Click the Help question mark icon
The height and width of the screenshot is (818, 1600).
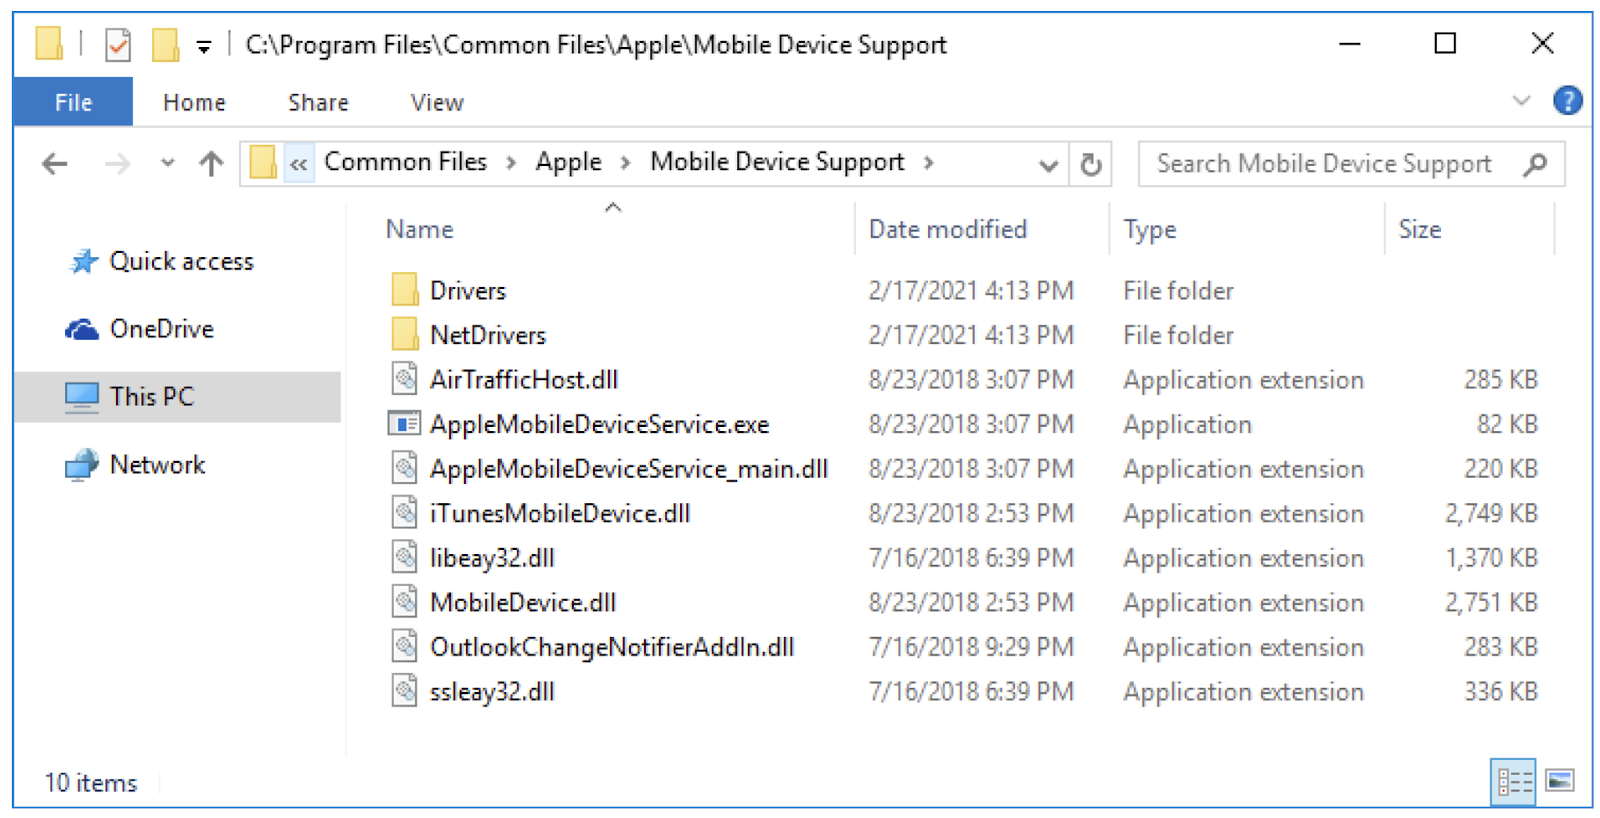point(1568,100)
